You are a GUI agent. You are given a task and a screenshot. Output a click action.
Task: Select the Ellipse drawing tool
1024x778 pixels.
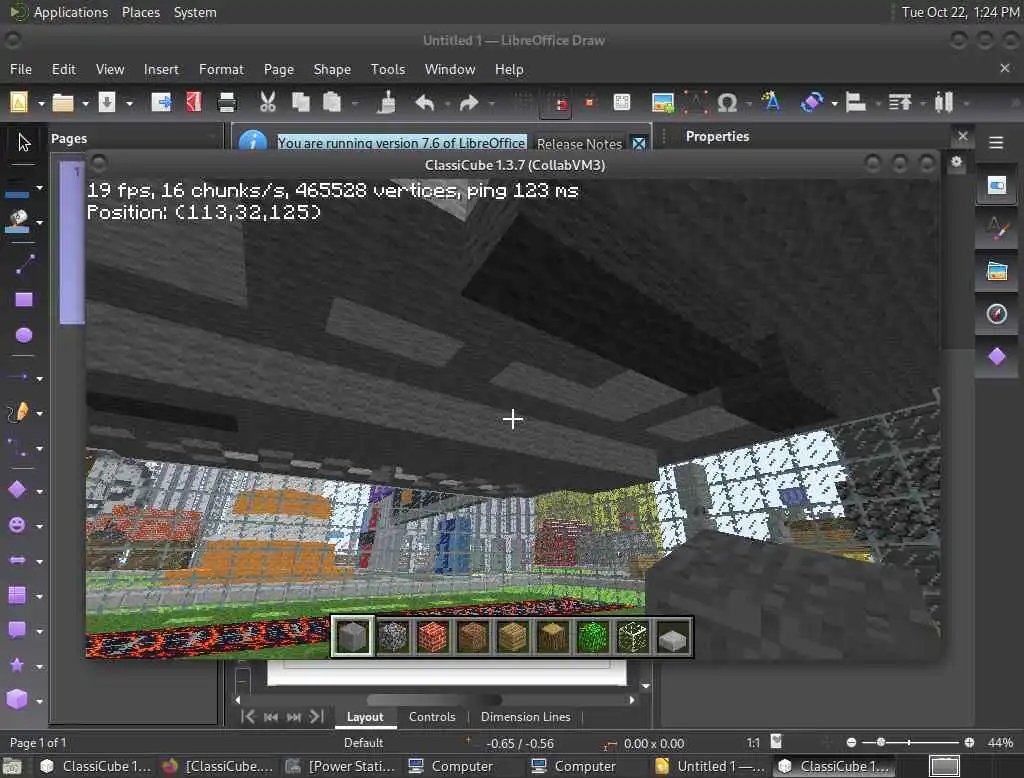pos(24,335)
